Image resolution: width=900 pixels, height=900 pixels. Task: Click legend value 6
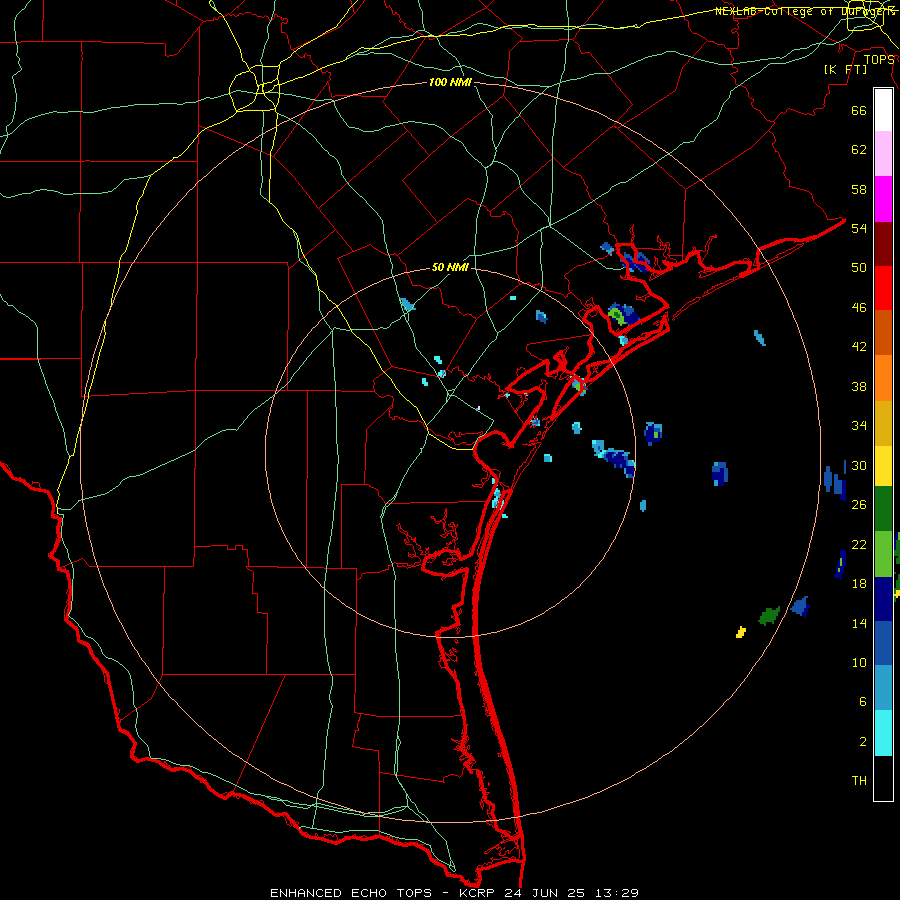click(862, 702)
